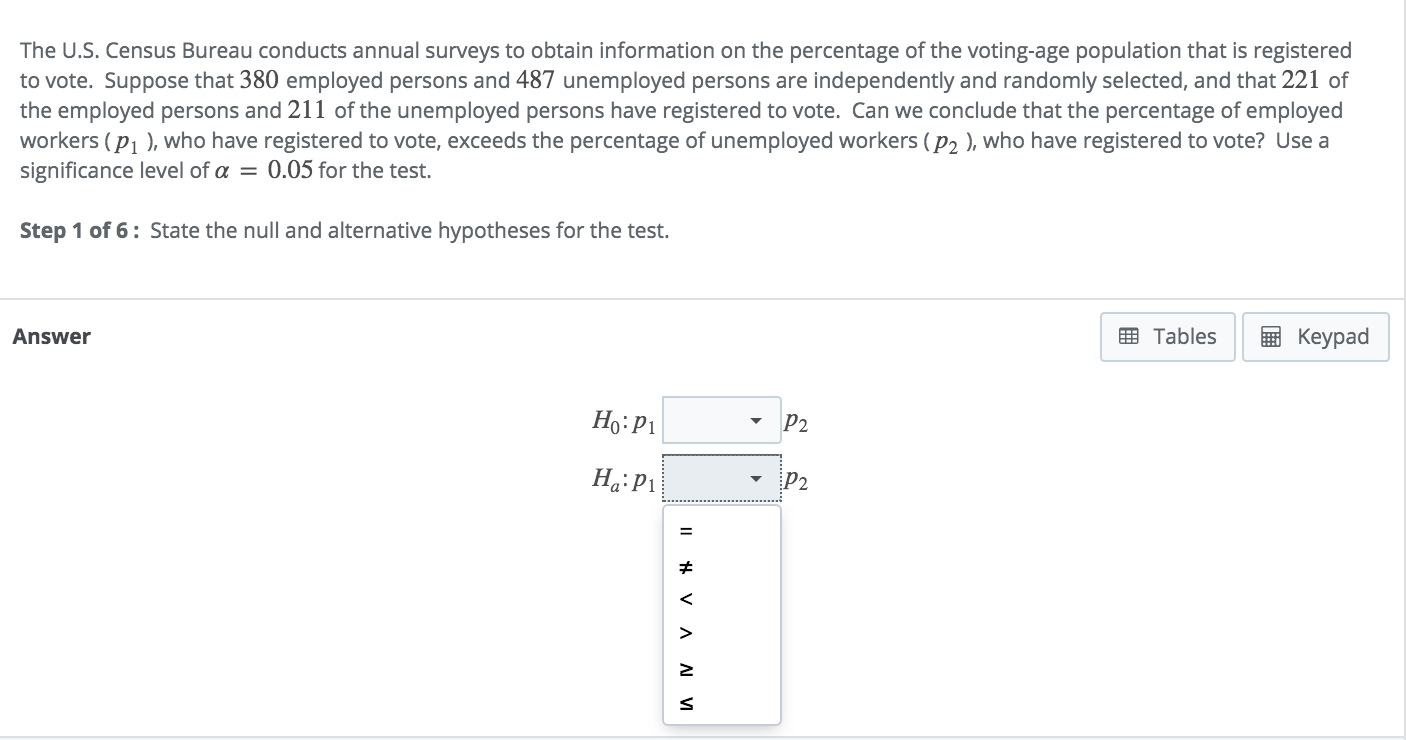1406x740 pixels.
Task: Open the Tables reference panel
Action: click(x=1166, y=336)
